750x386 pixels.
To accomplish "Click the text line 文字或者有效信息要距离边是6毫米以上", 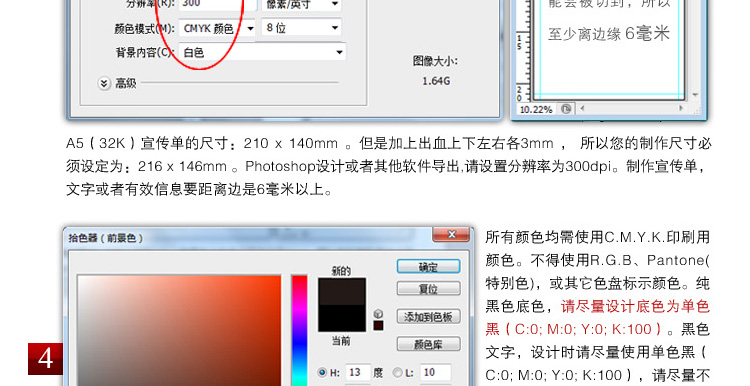I will point(199,189).
